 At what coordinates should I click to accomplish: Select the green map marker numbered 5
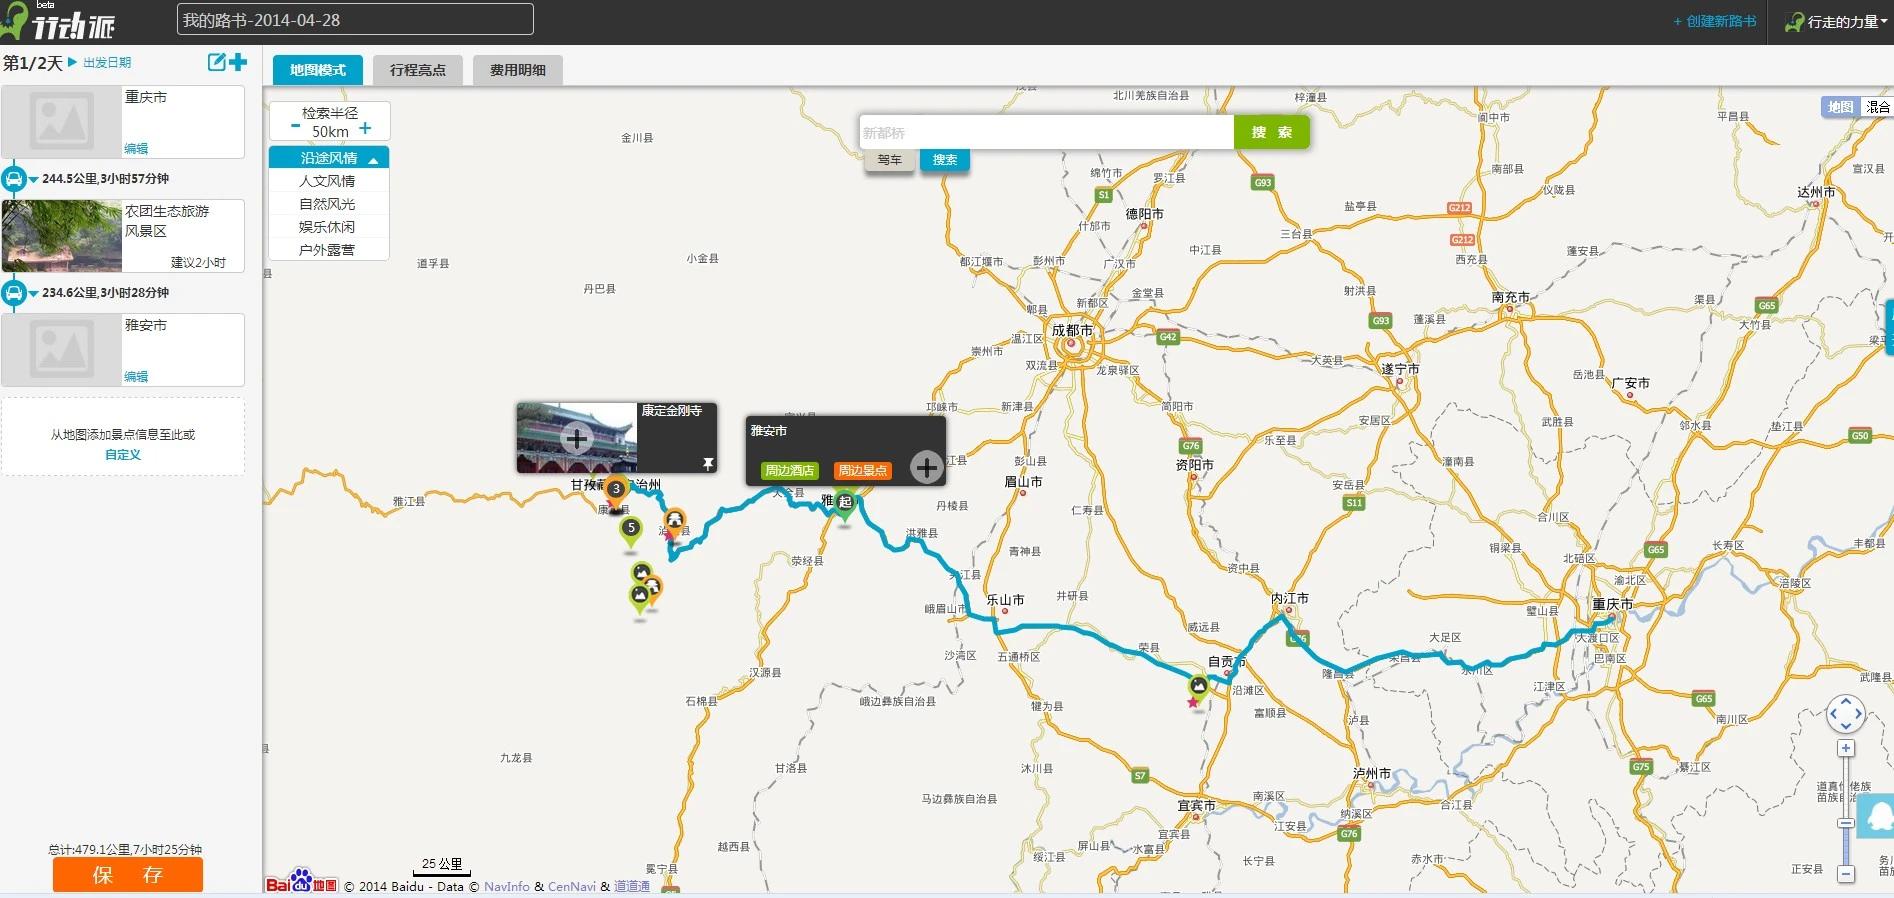point(631,530)
